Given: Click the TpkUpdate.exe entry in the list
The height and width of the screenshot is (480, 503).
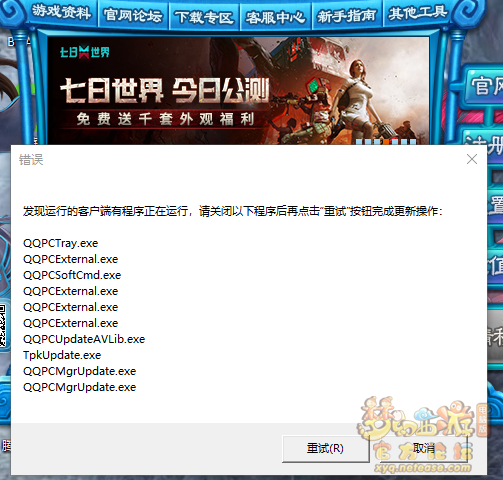Looking at the screenshot, I should pos(62,355).
